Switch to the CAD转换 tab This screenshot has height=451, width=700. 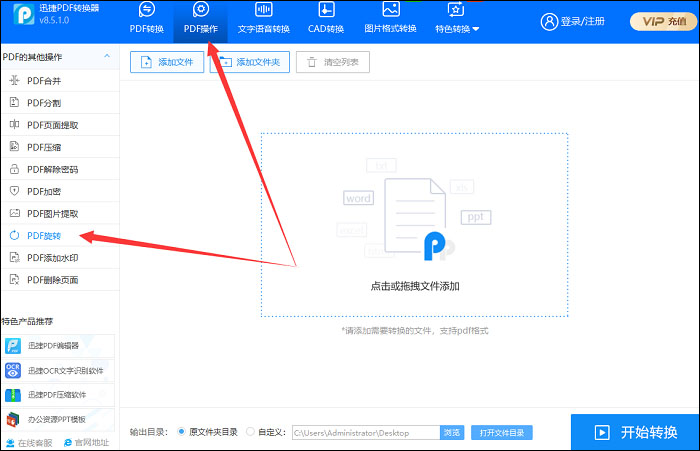(x=326, y=19)
